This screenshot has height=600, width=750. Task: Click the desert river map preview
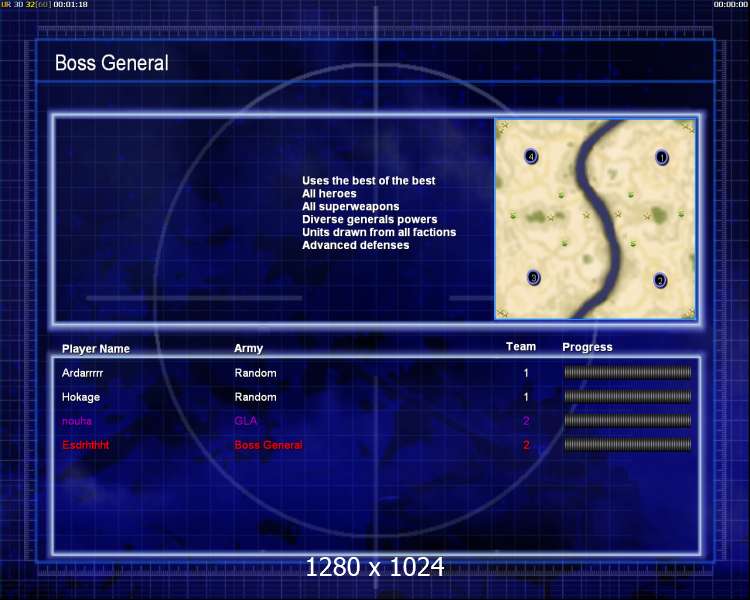595,219
